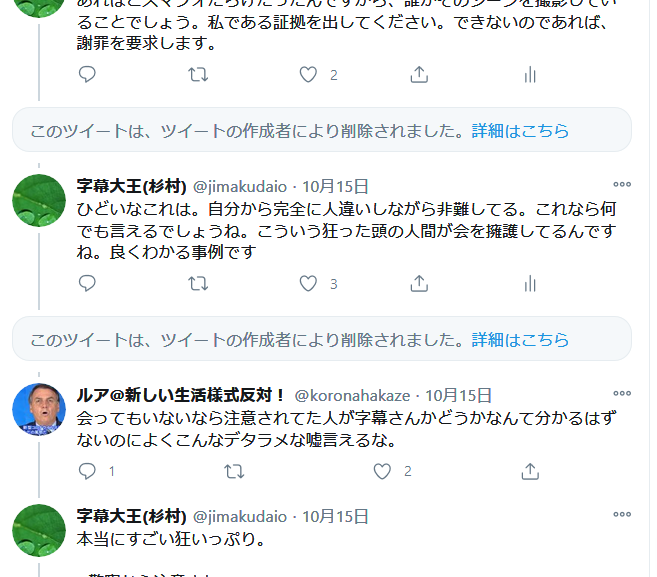The width and height of the screenshot is (657, 577).
Task: Click 詳細はこちら link in first deleted notice
Action: 520,131
